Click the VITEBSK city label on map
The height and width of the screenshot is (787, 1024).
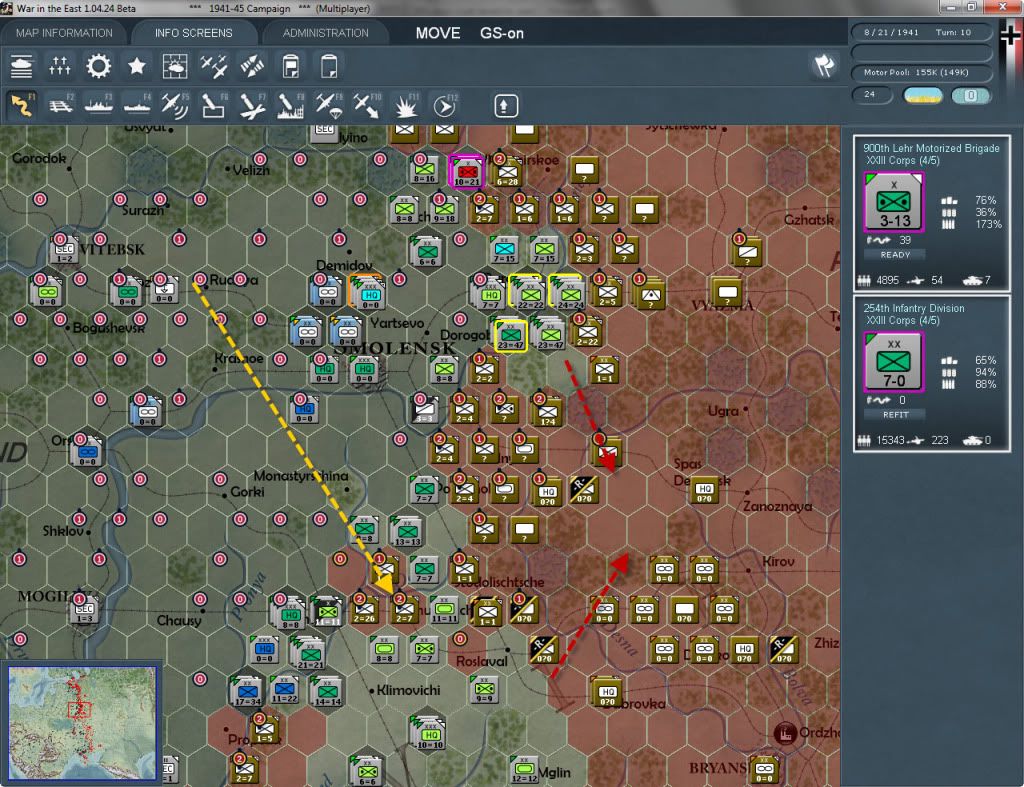pos(112,249)
